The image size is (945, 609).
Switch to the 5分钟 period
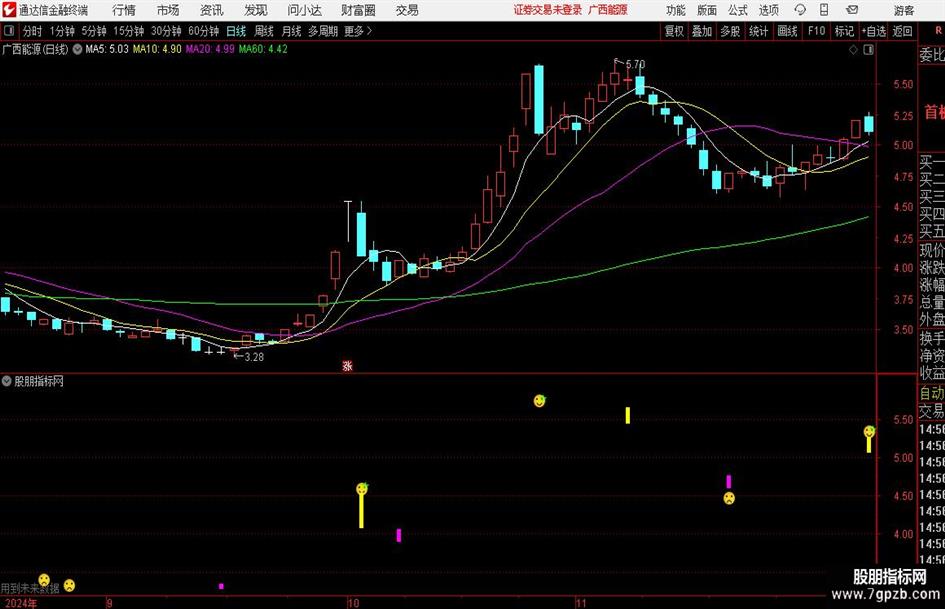coord(94,31)
